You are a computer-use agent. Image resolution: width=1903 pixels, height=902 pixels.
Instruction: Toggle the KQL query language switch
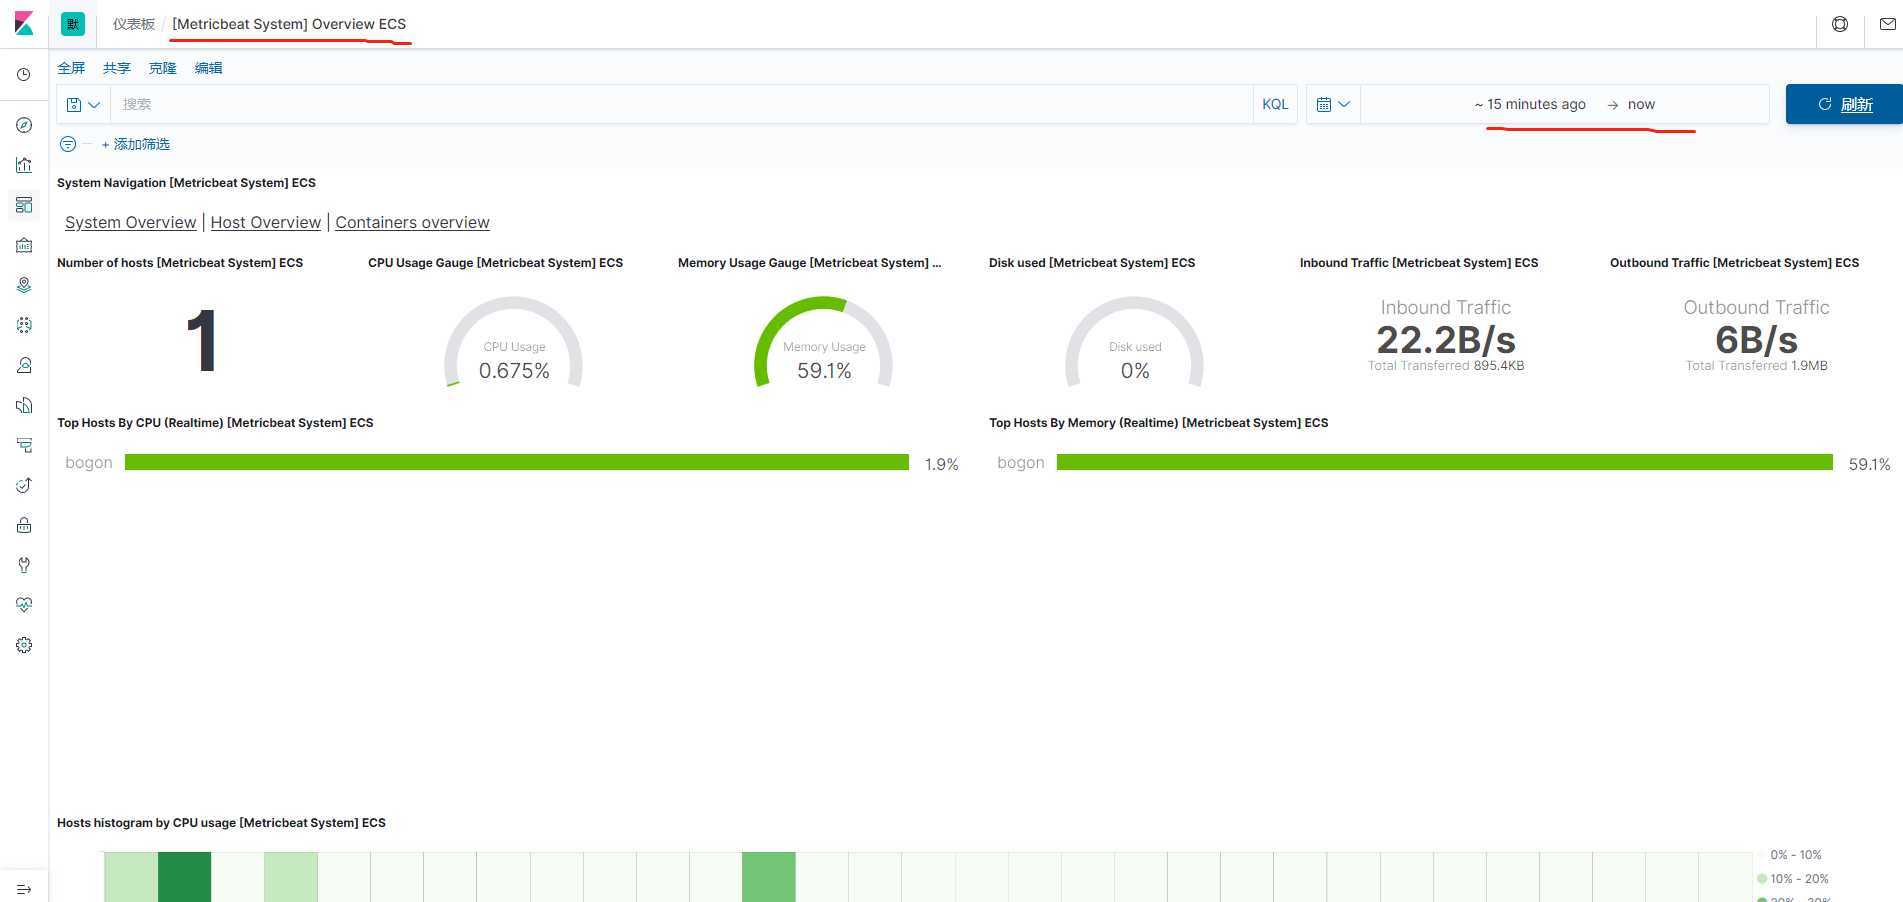pos(1275,104)
